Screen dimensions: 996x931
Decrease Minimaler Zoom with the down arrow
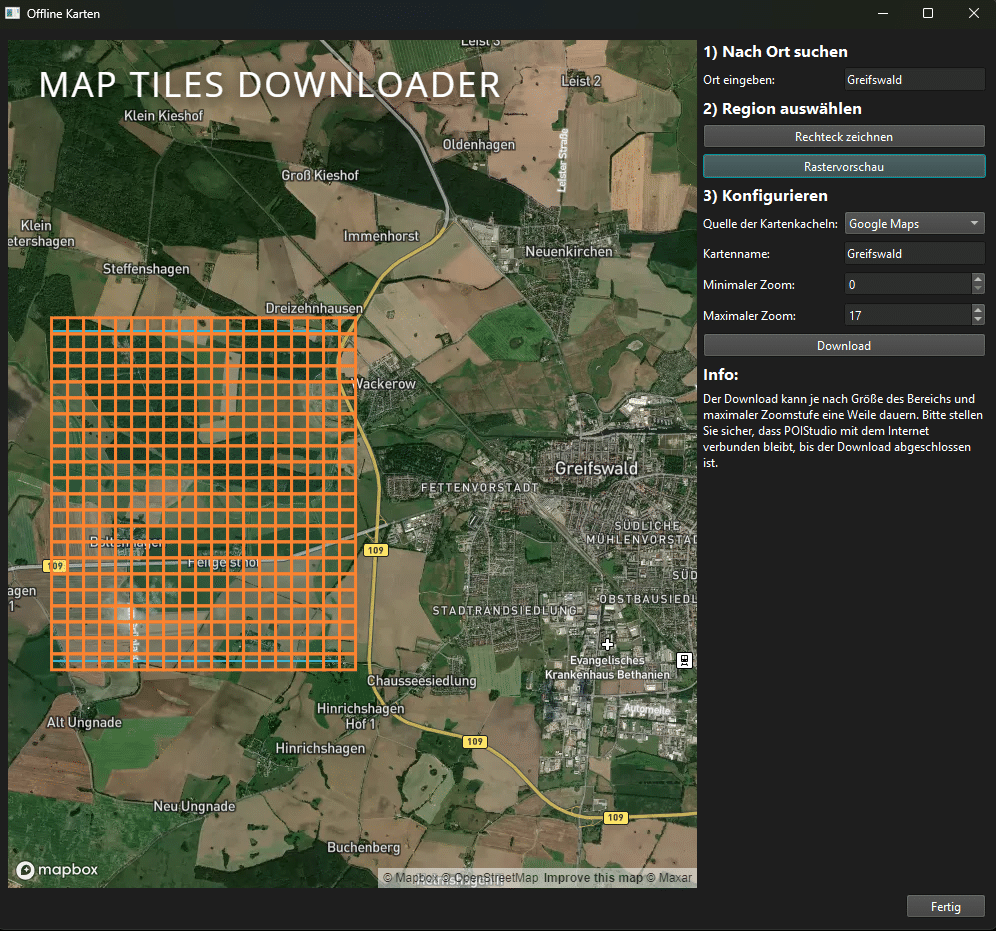(977, 291)
